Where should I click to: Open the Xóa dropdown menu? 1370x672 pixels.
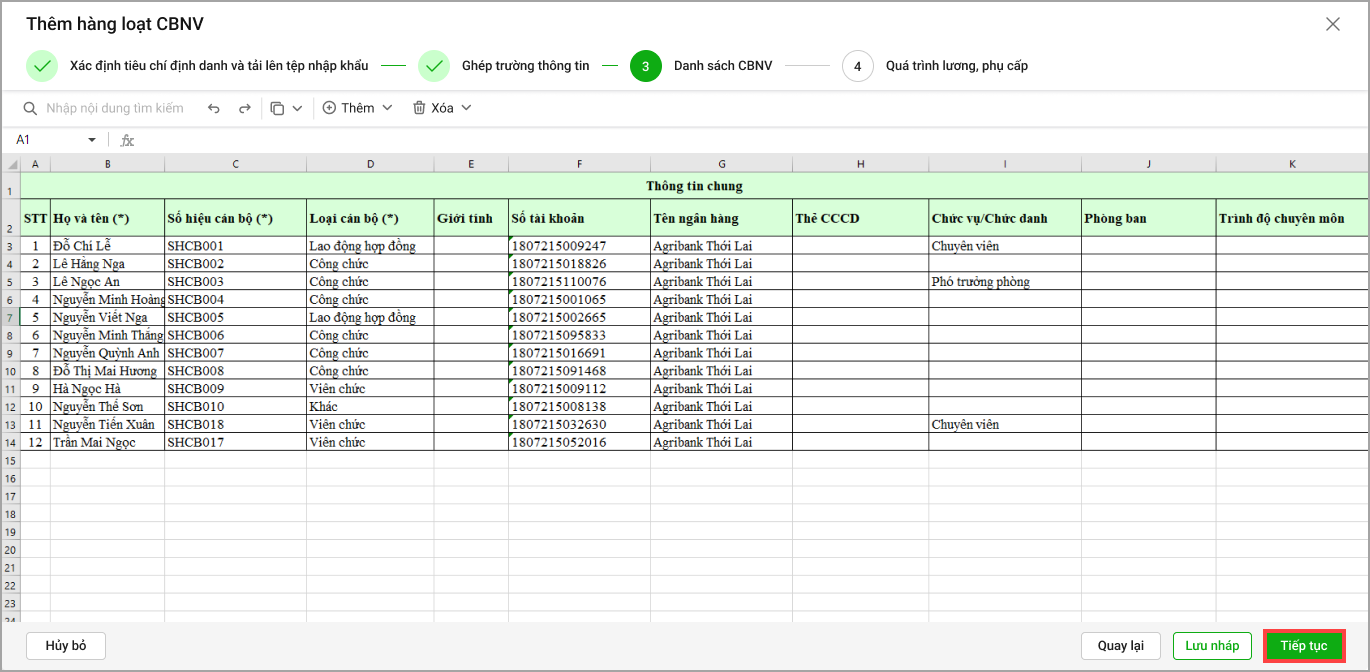(441, 108)
